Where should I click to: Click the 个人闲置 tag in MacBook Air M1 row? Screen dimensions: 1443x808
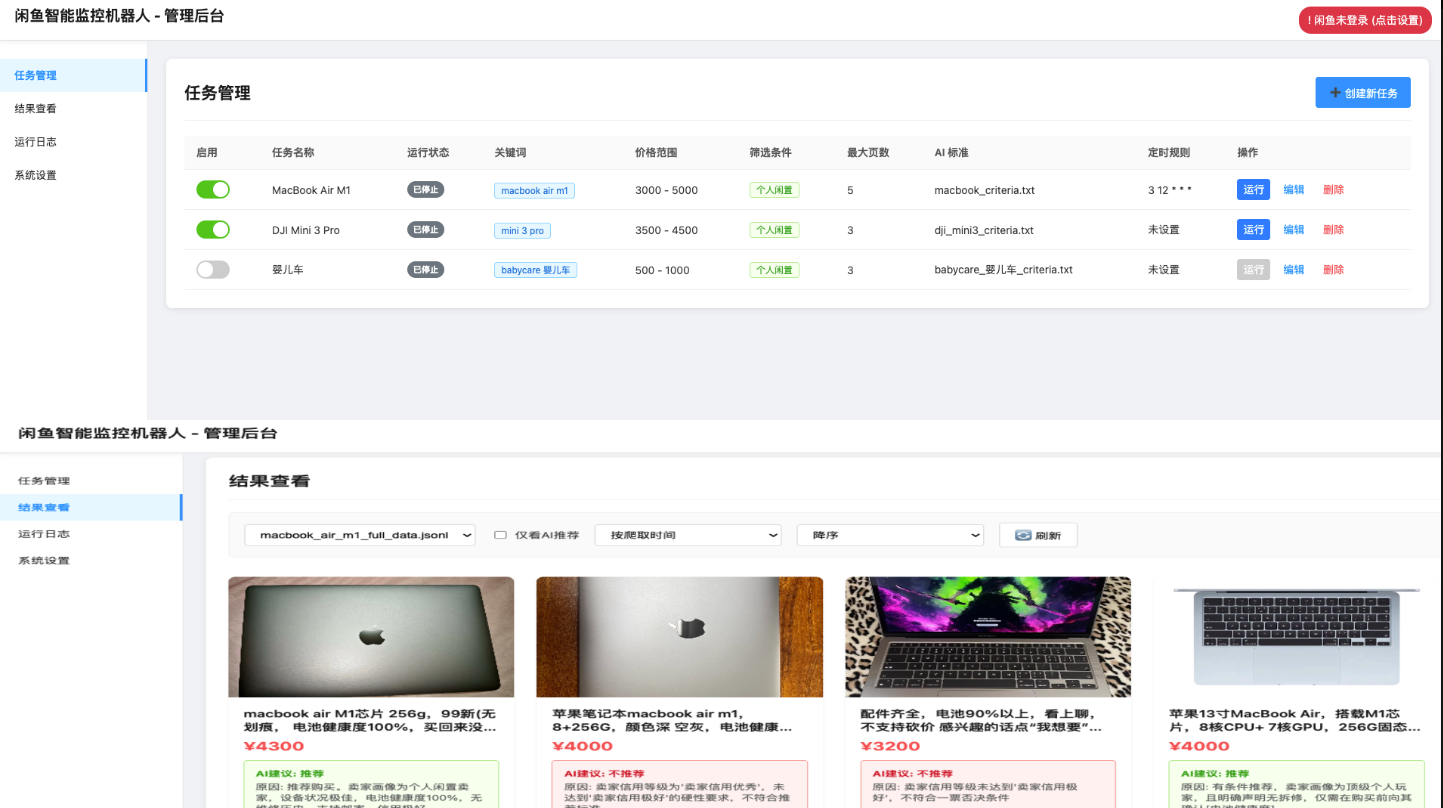pos(774,190)
